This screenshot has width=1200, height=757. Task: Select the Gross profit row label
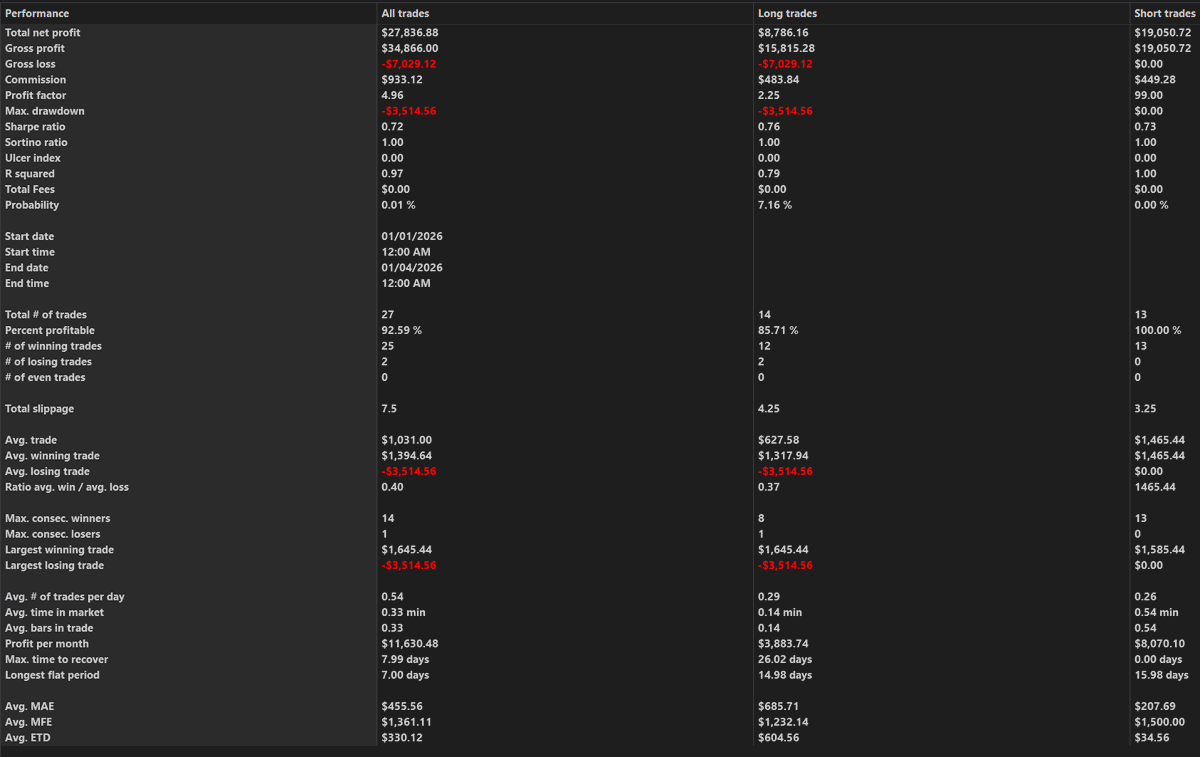click(x=35, y=48)
